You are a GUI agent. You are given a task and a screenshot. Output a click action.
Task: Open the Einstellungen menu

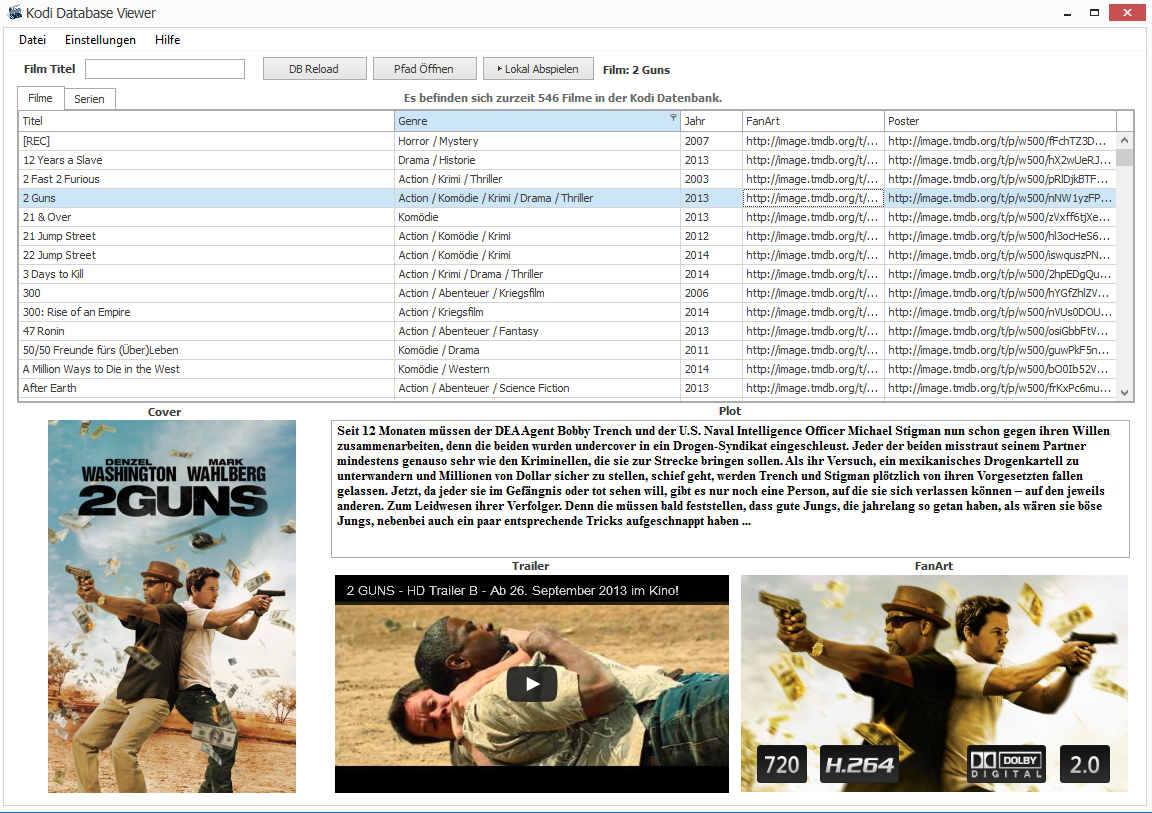tap(100, 40)
